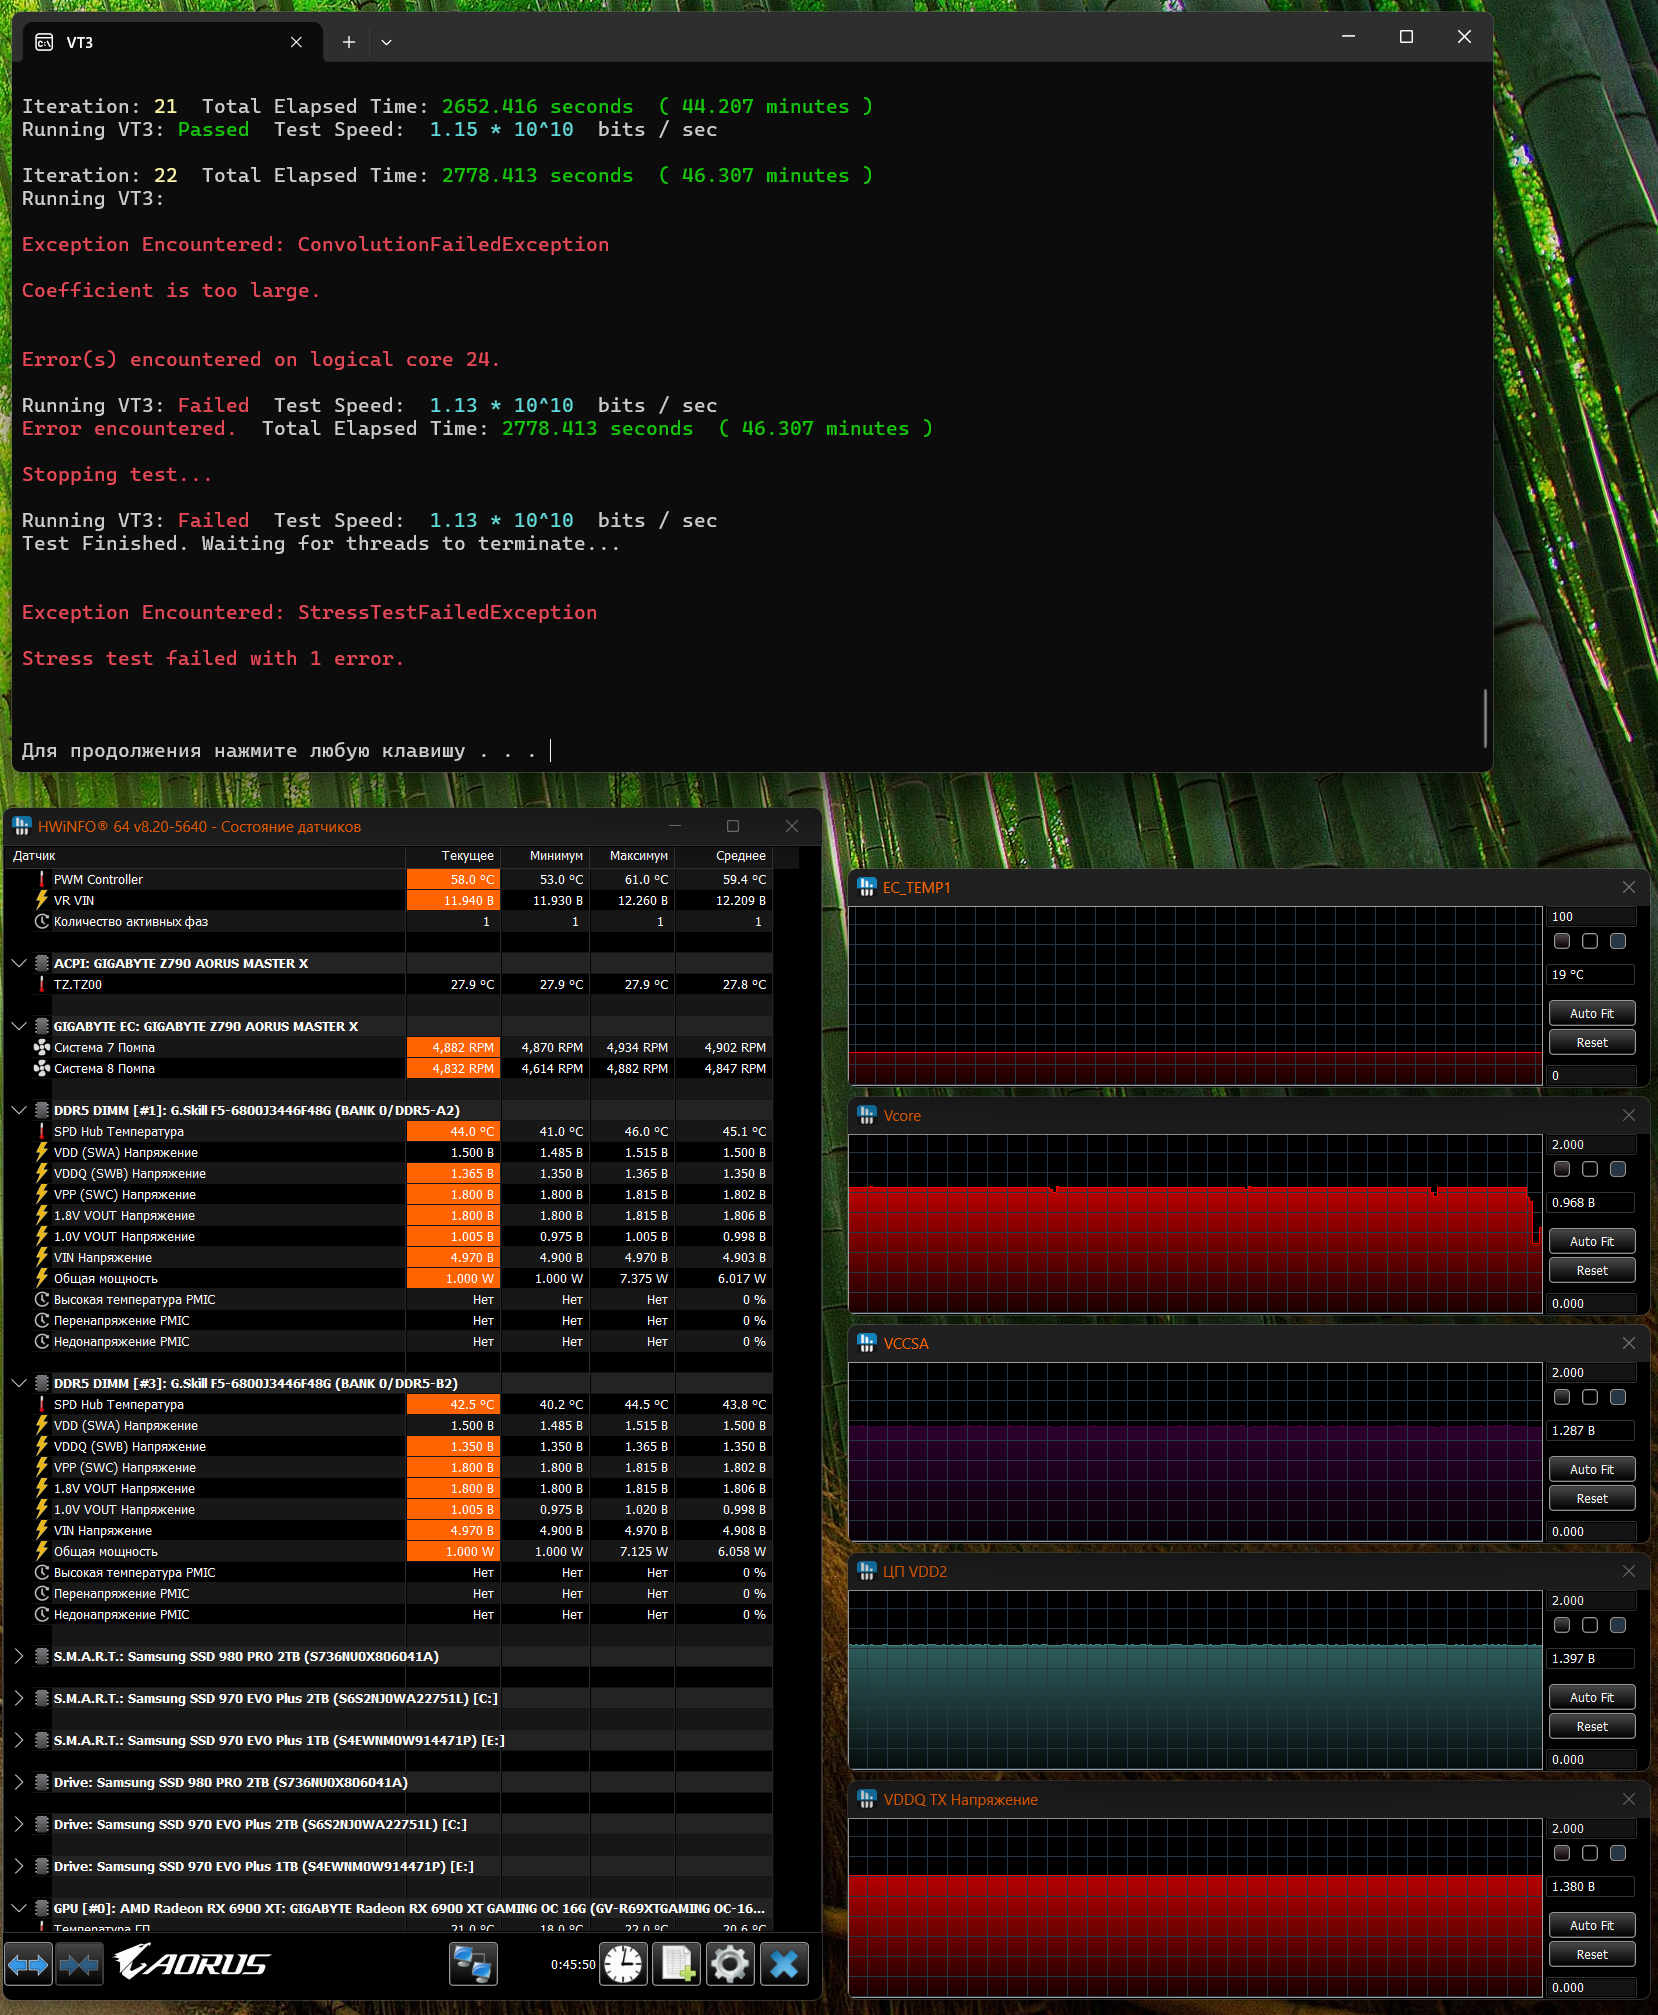Toggle the leftmost checkbox in ЦП VDD2 graph

[x=1562, y=1625]
